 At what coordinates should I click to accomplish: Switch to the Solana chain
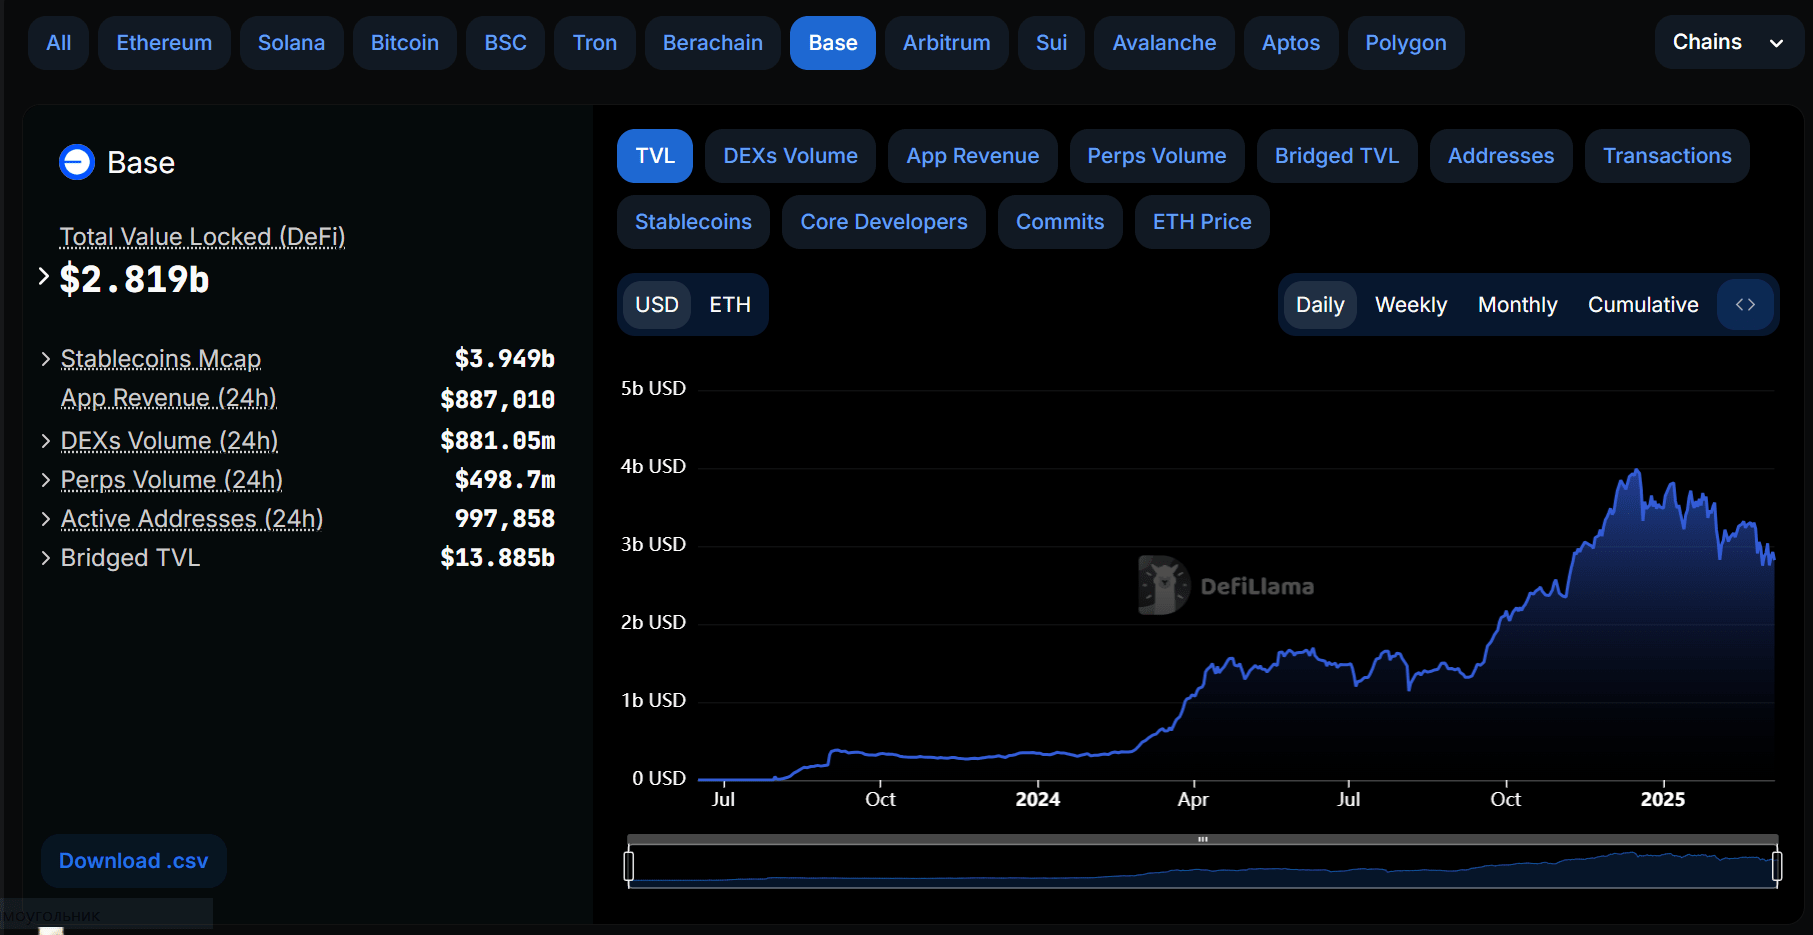click(x=291, y=43)
